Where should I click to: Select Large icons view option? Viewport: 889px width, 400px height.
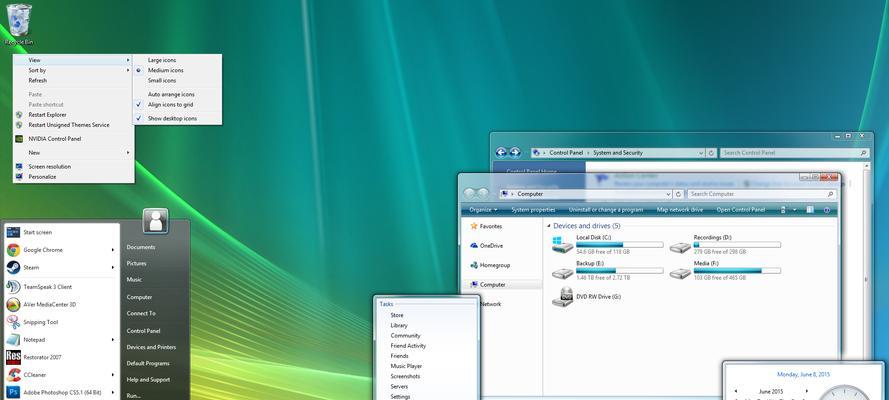162,60
